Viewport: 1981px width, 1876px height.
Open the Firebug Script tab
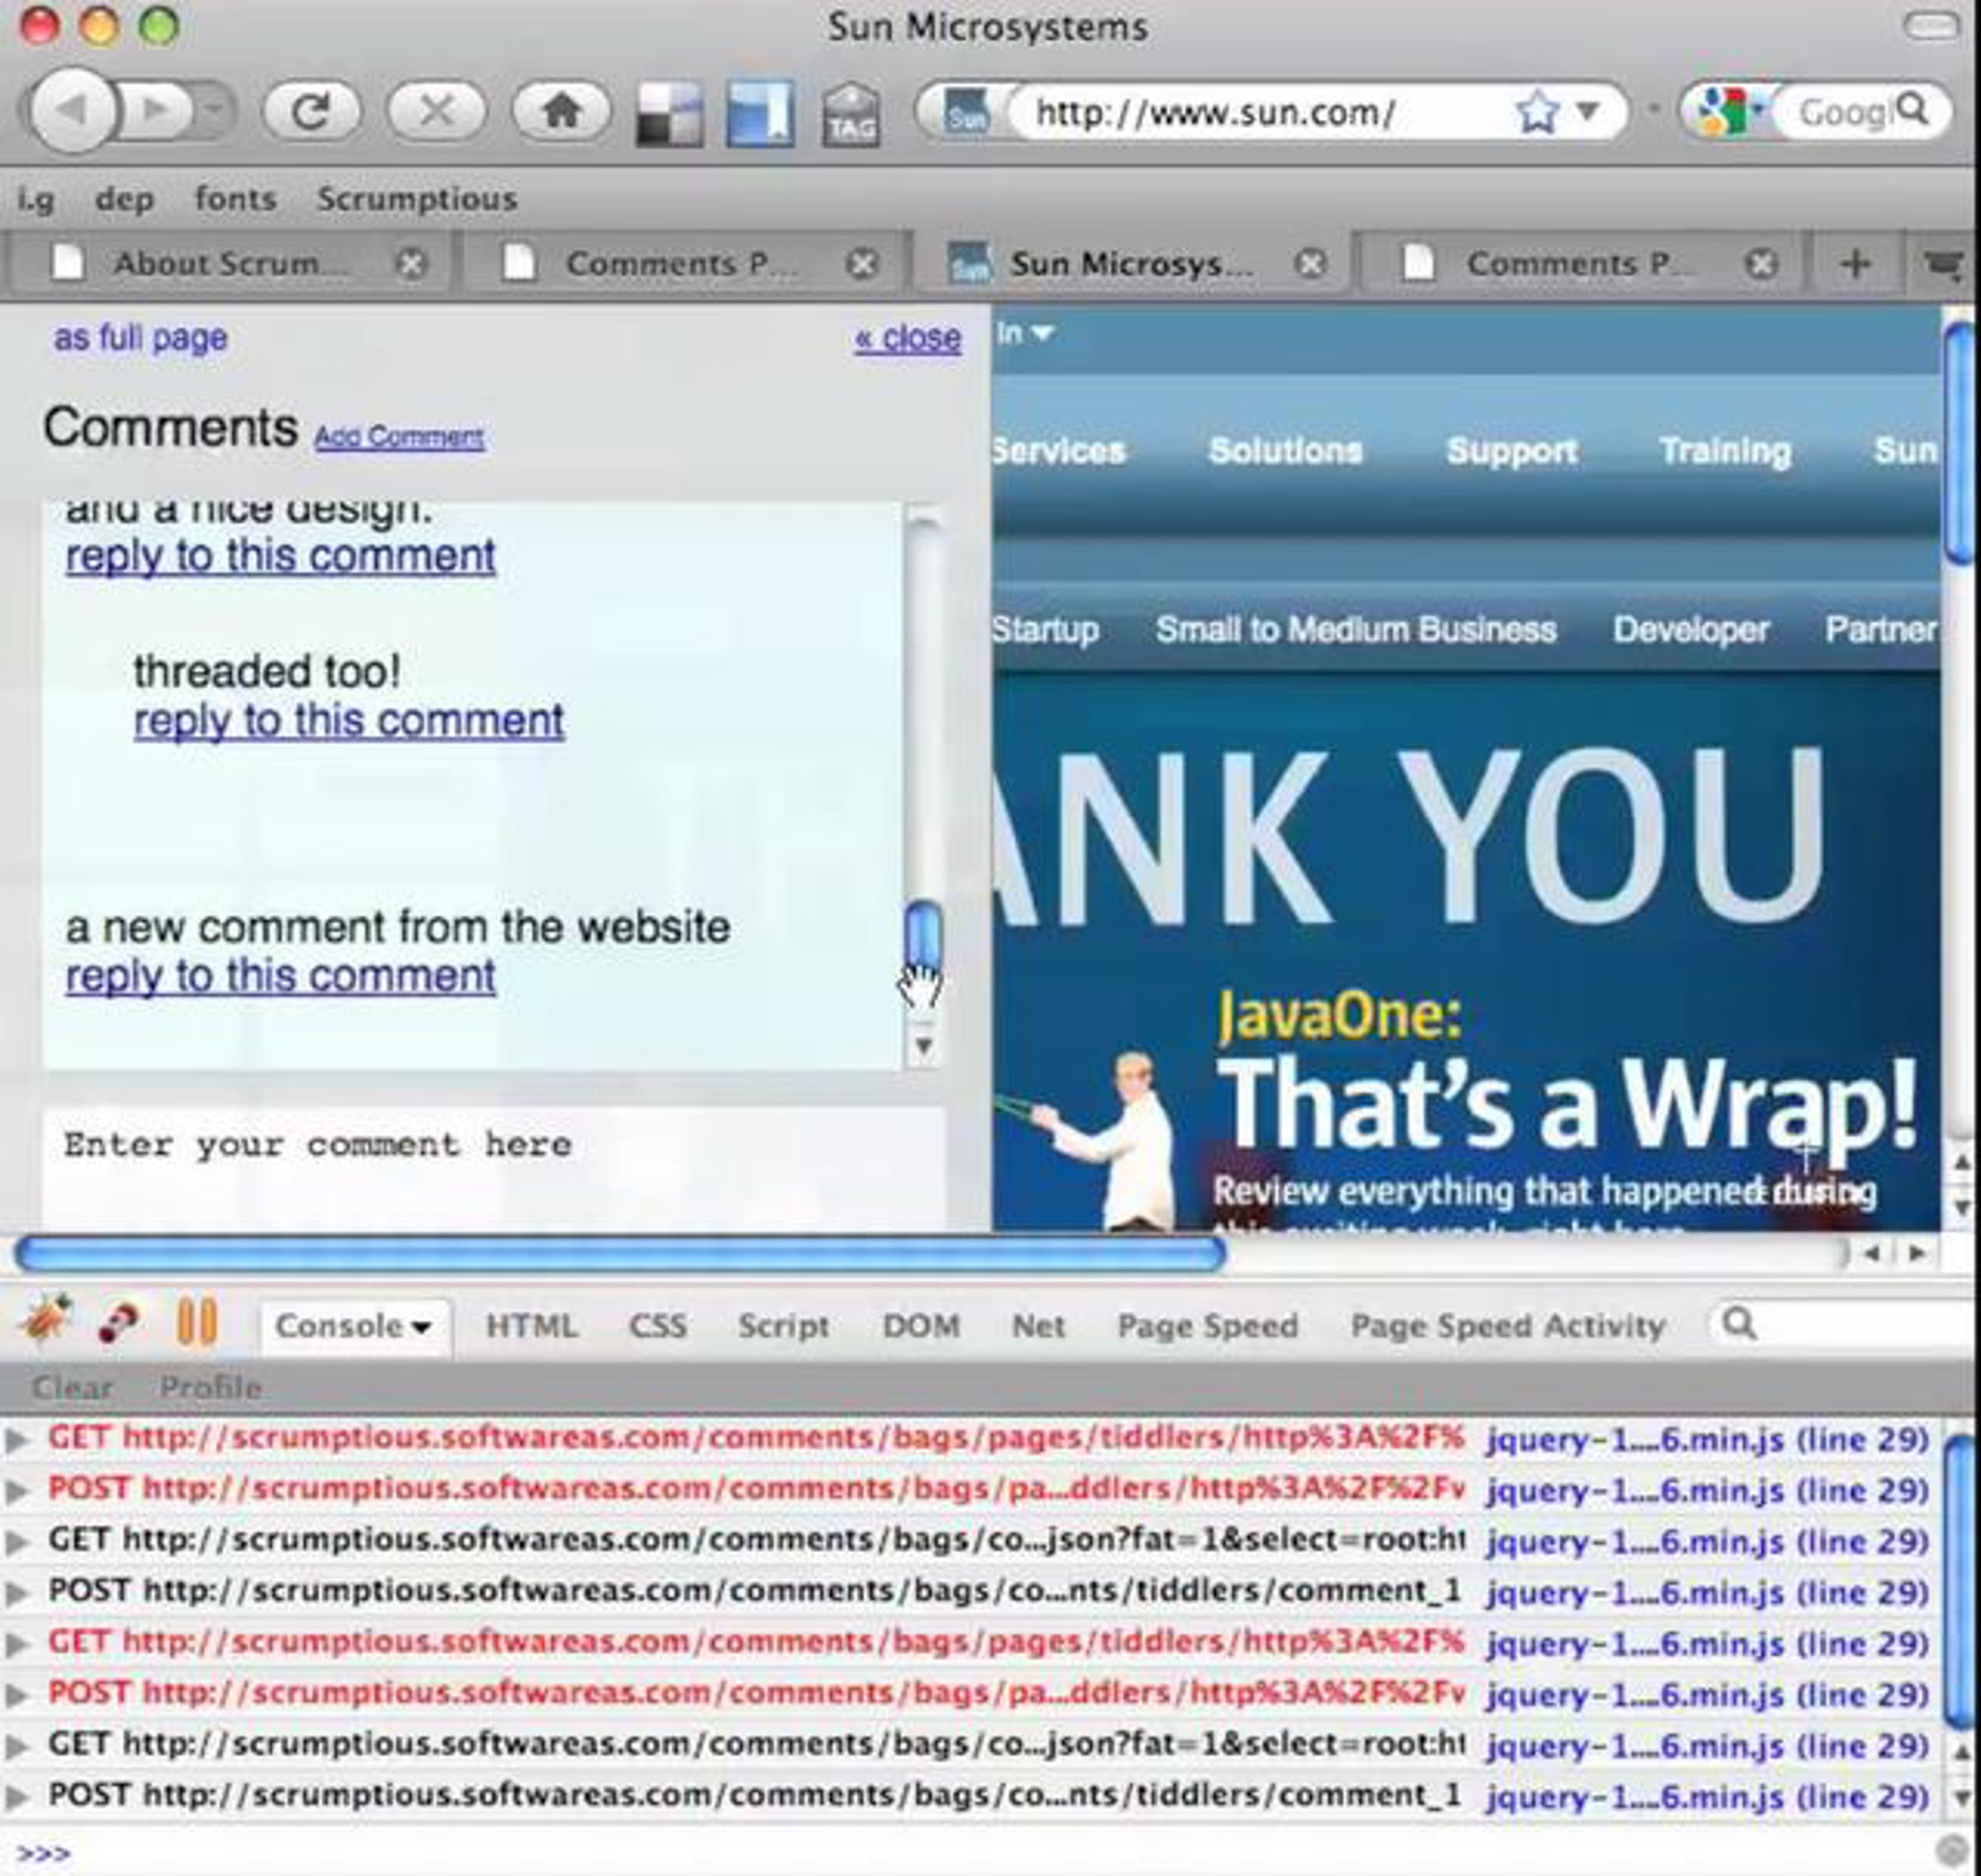click(x=783, y=1326)
